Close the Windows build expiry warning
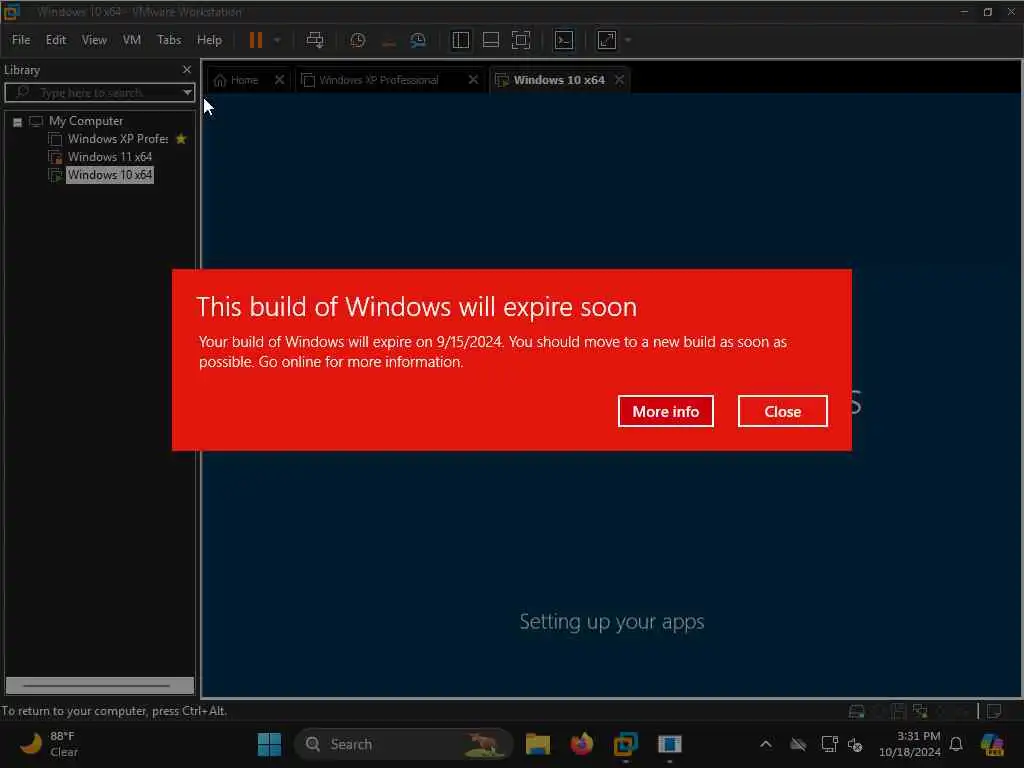1024x768 pixels. pos(782,411)
